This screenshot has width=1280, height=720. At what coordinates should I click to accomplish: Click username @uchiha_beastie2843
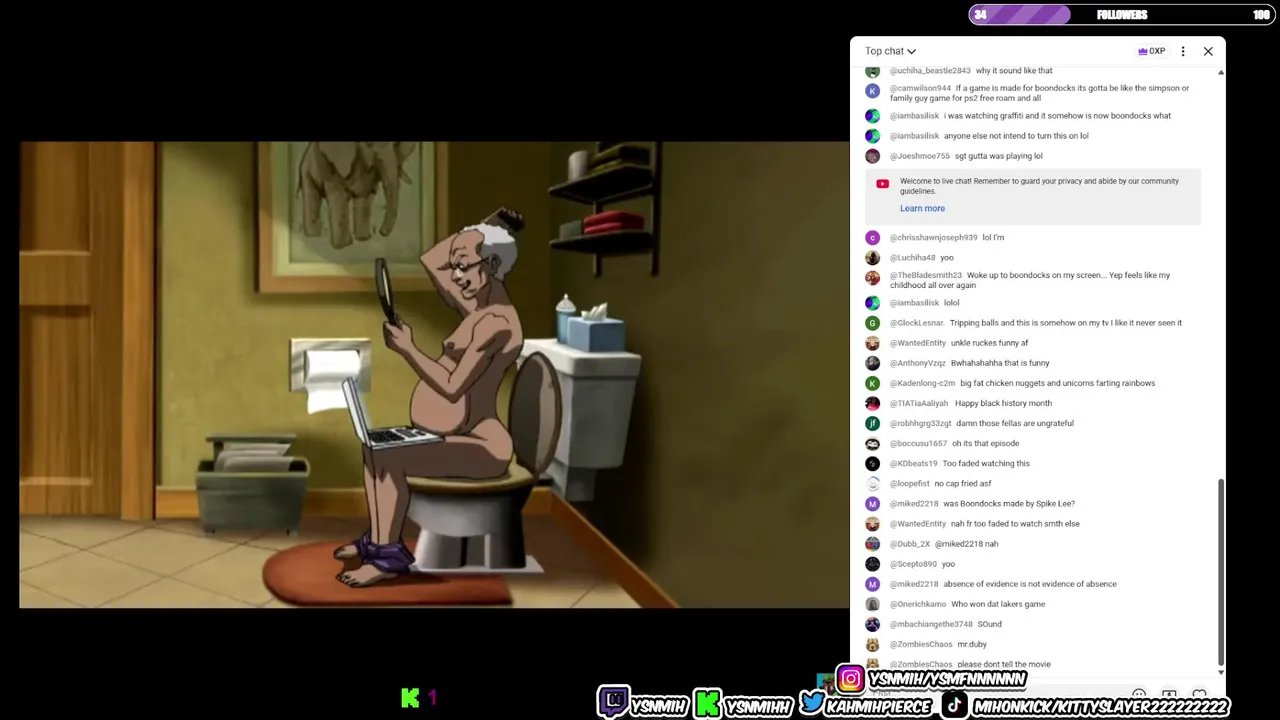click(930, 71)
